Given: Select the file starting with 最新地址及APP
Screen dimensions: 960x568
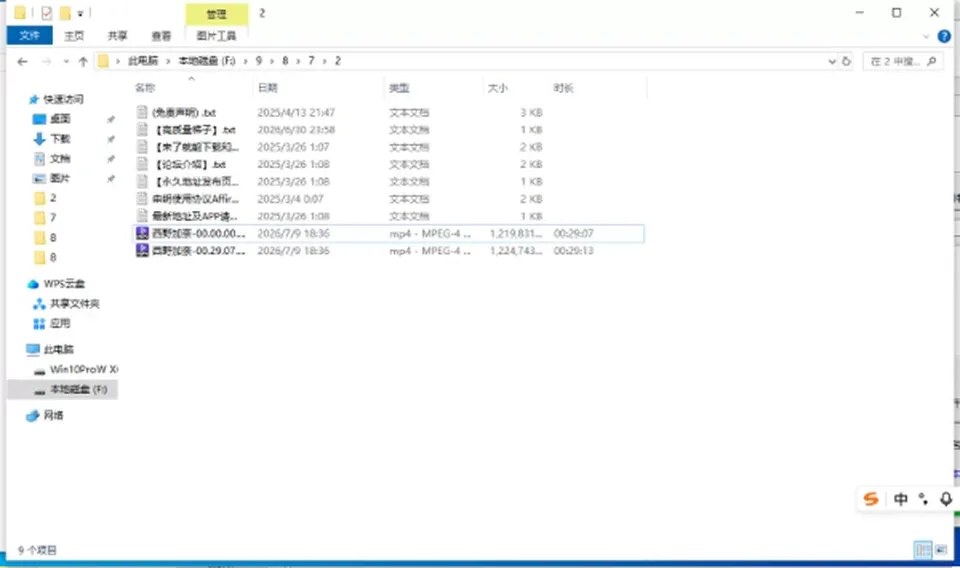Looking at the screenshot, I should 195,216.
